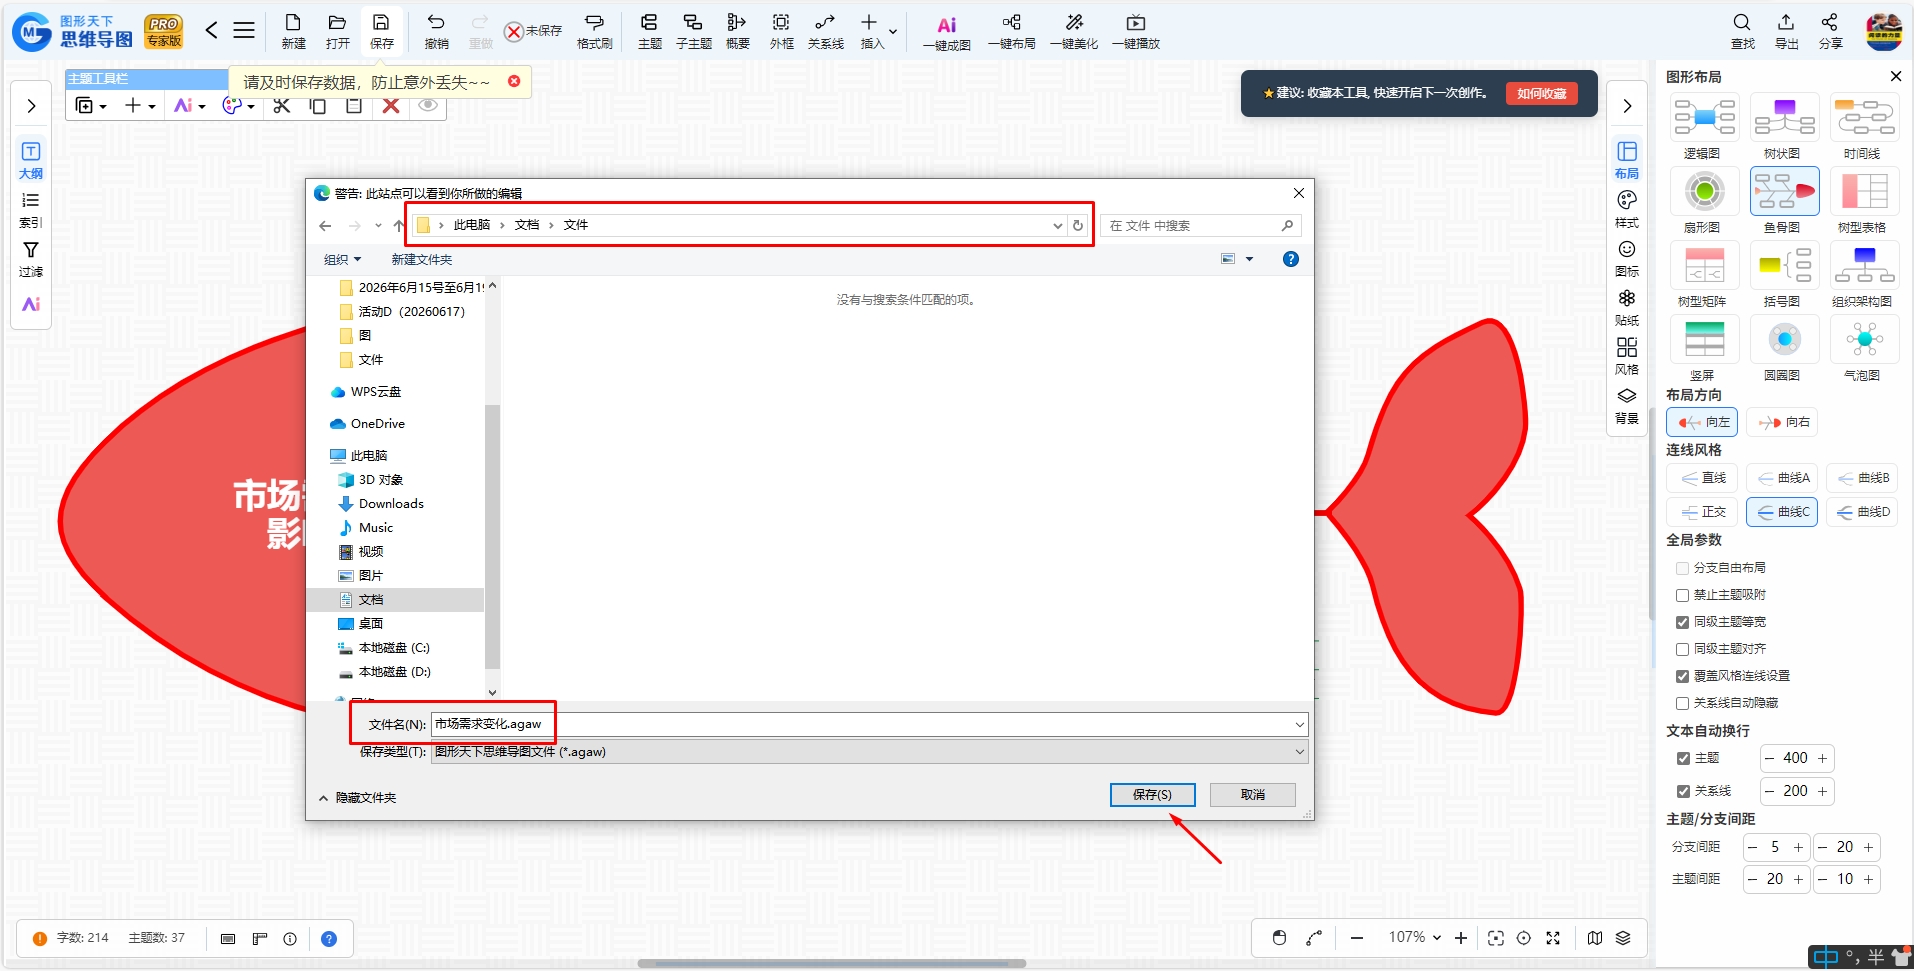Screen dimensions: 1914x971
Task: Open the 大纲 outline sidebar icon
Action: 31,160
